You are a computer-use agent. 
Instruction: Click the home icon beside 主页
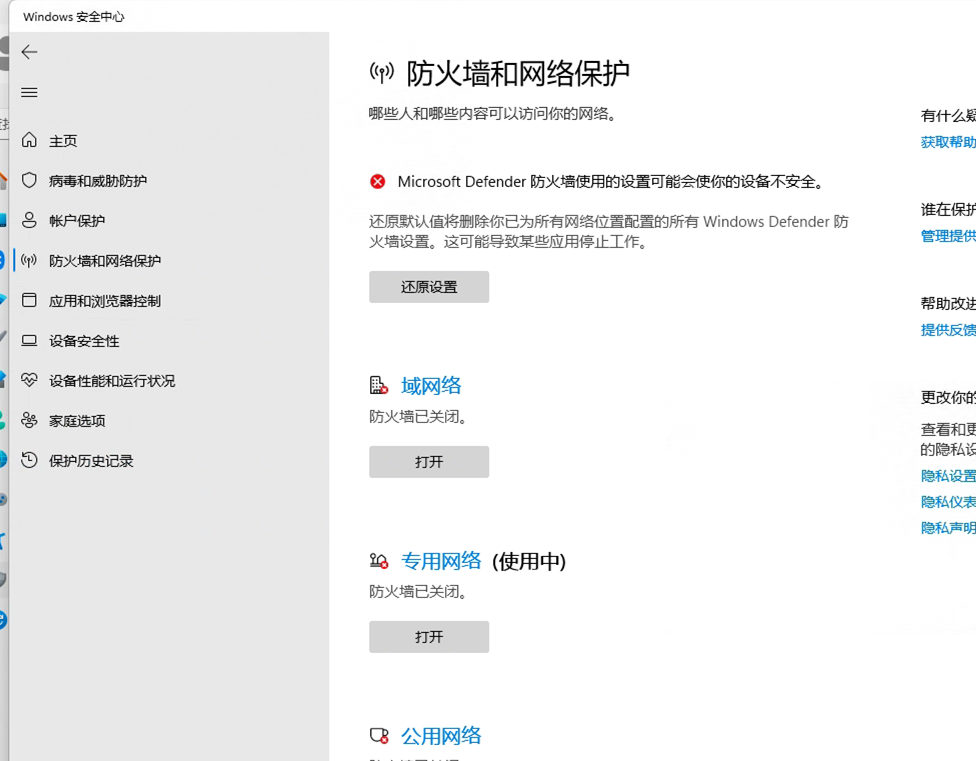(29, 140)
